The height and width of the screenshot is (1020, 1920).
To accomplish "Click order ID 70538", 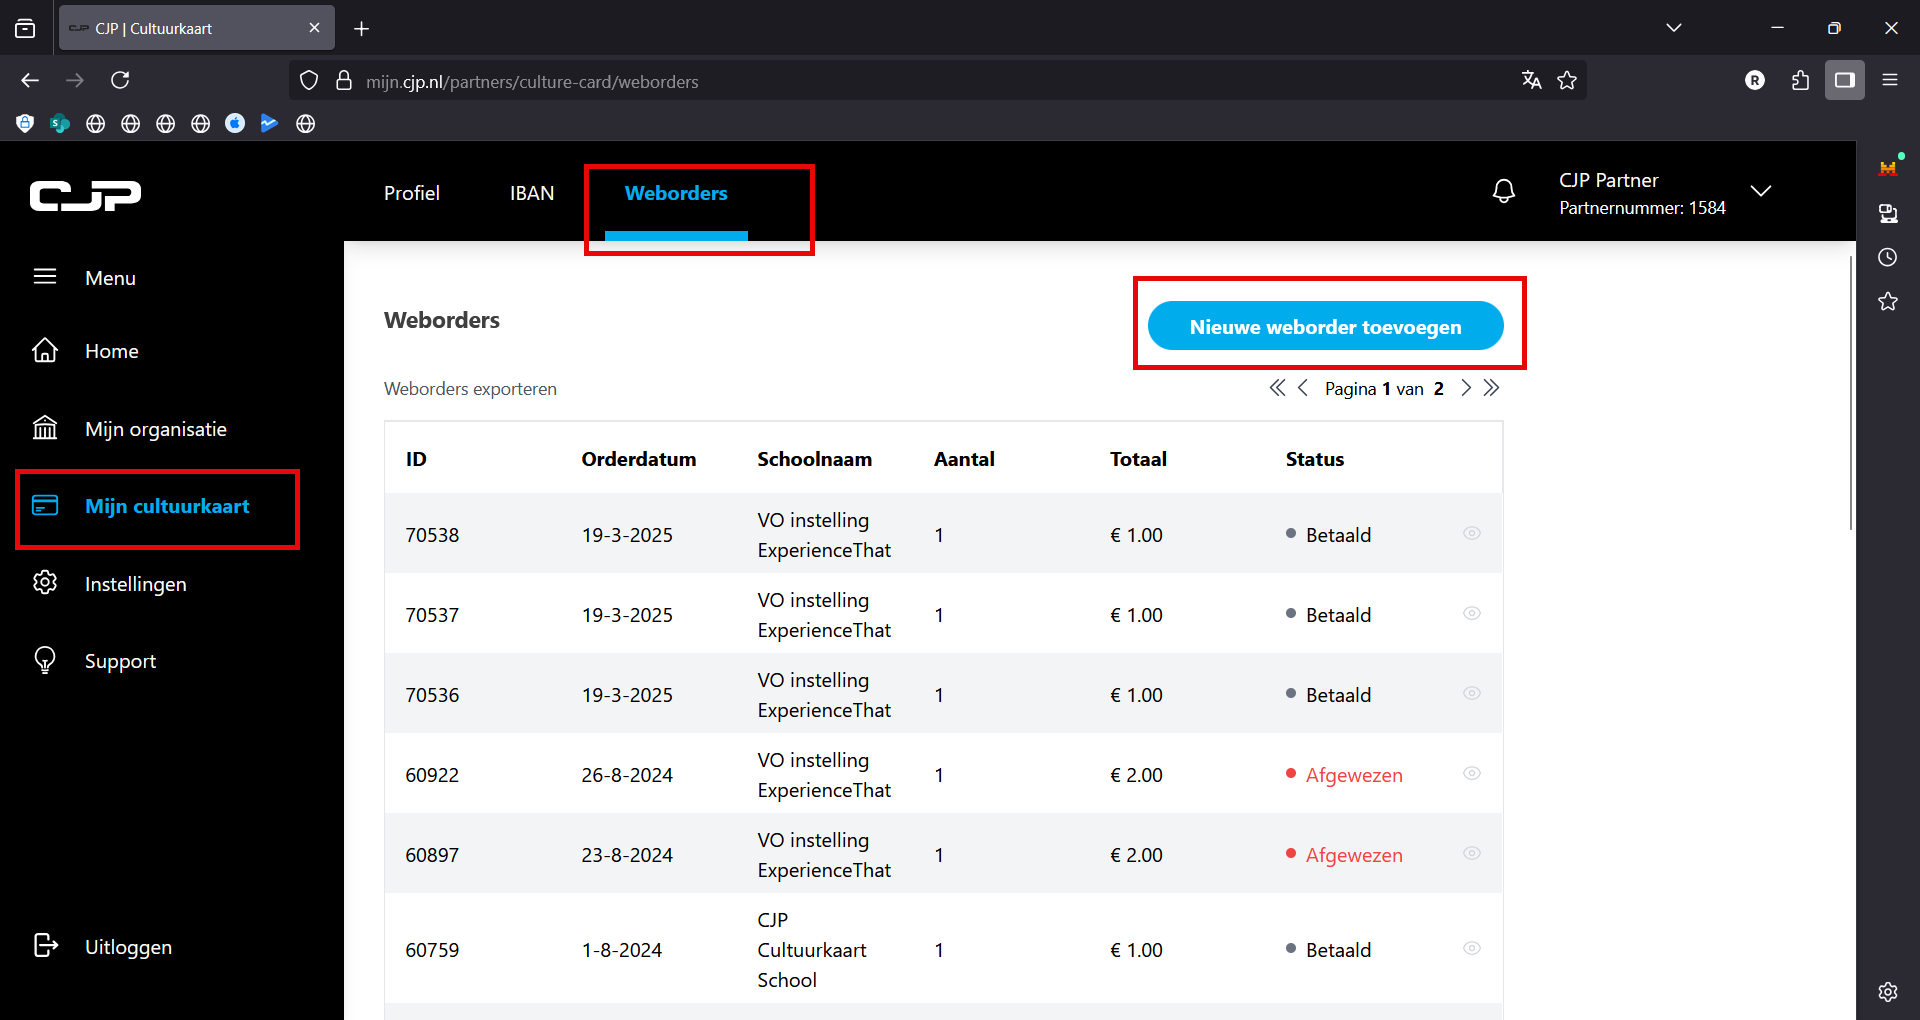I will [x=432, y=535].
